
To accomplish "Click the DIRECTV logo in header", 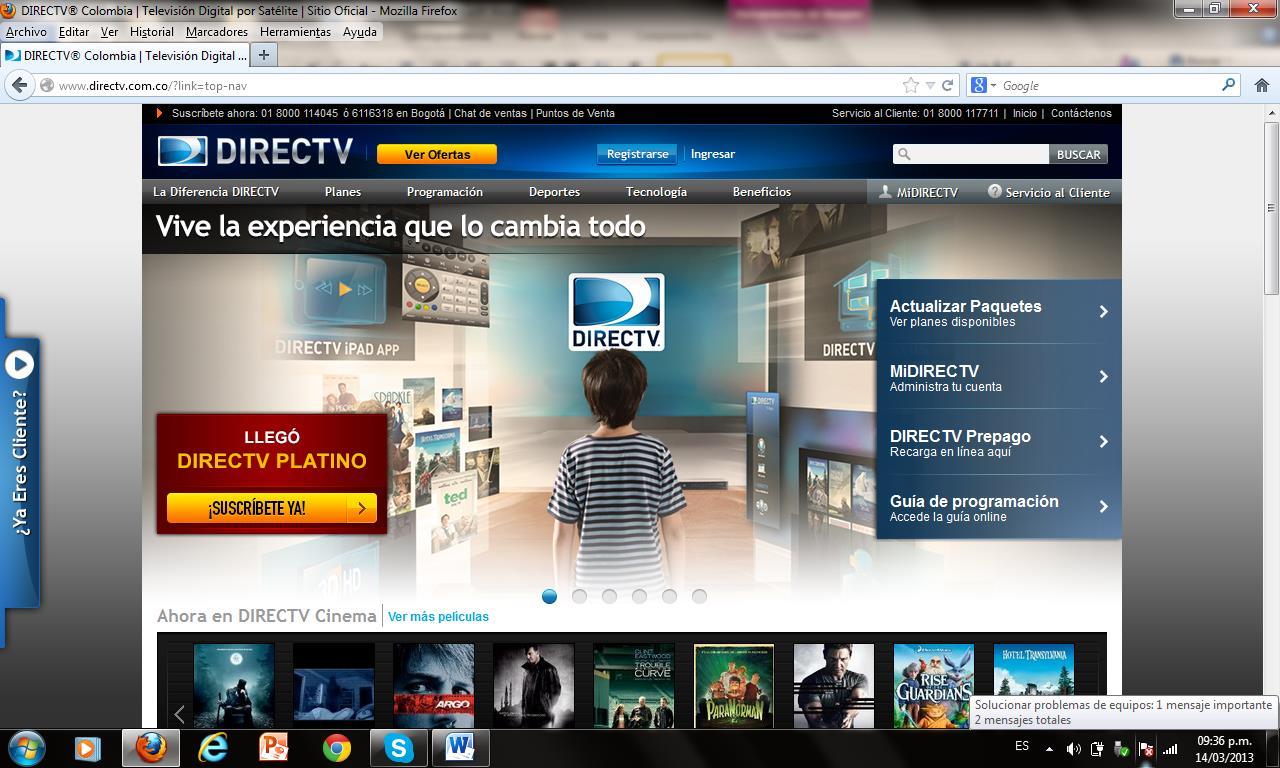I will coord(256,151).
